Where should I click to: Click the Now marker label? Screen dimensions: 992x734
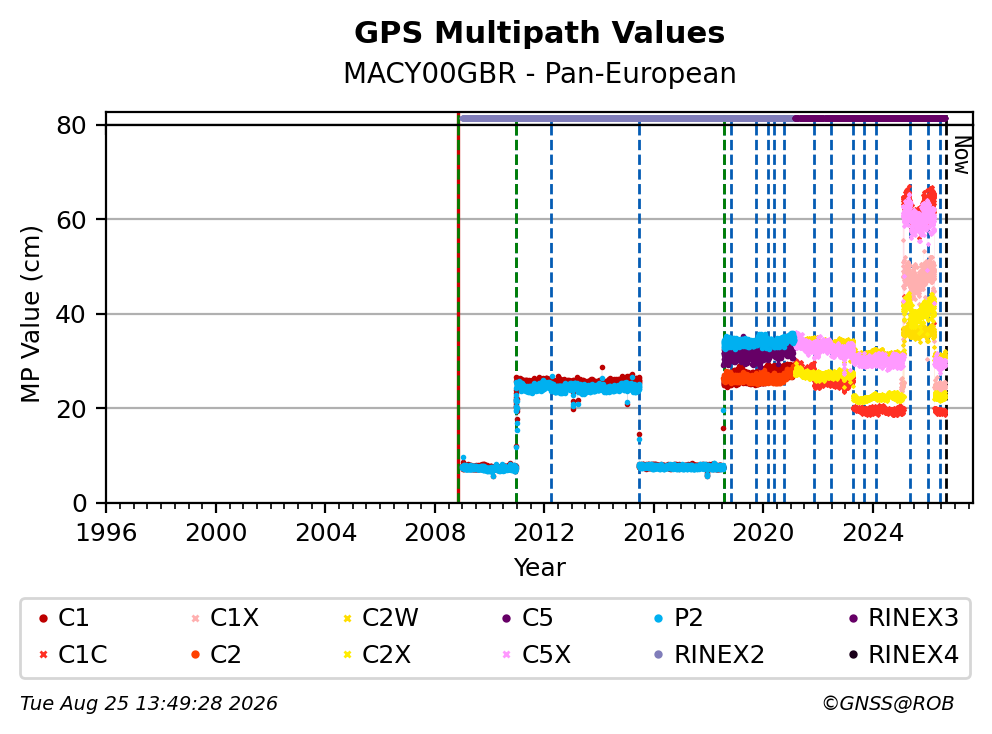(x=962, y=155)
